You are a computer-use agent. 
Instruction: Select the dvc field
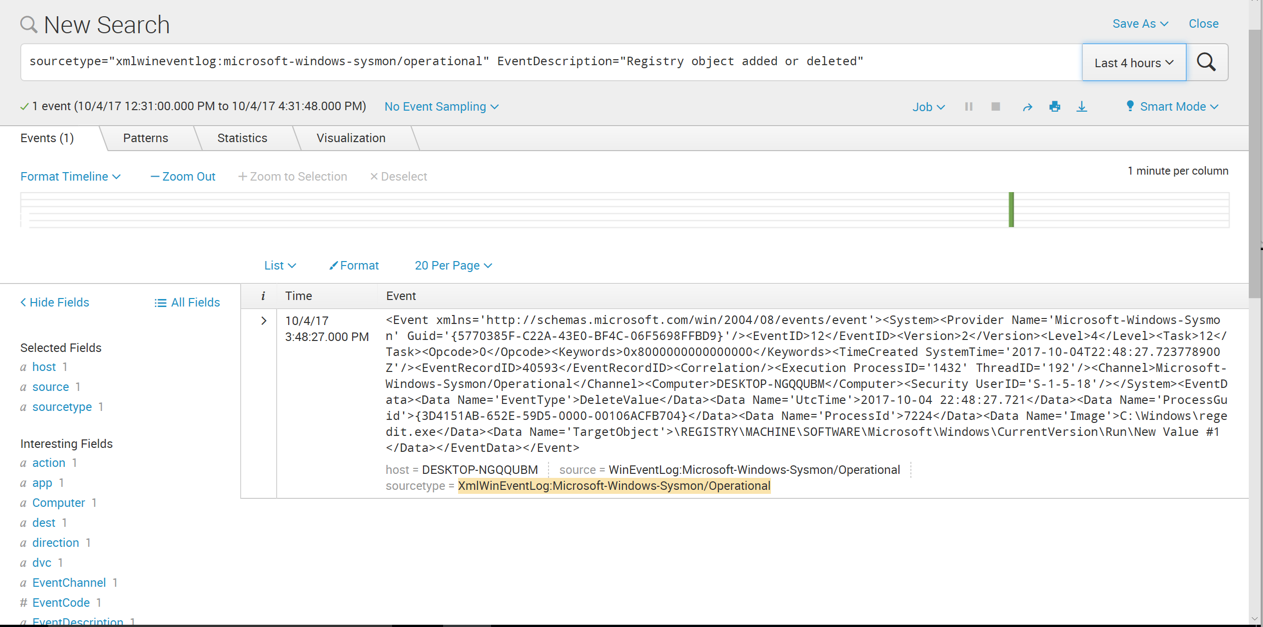(41, 563)
